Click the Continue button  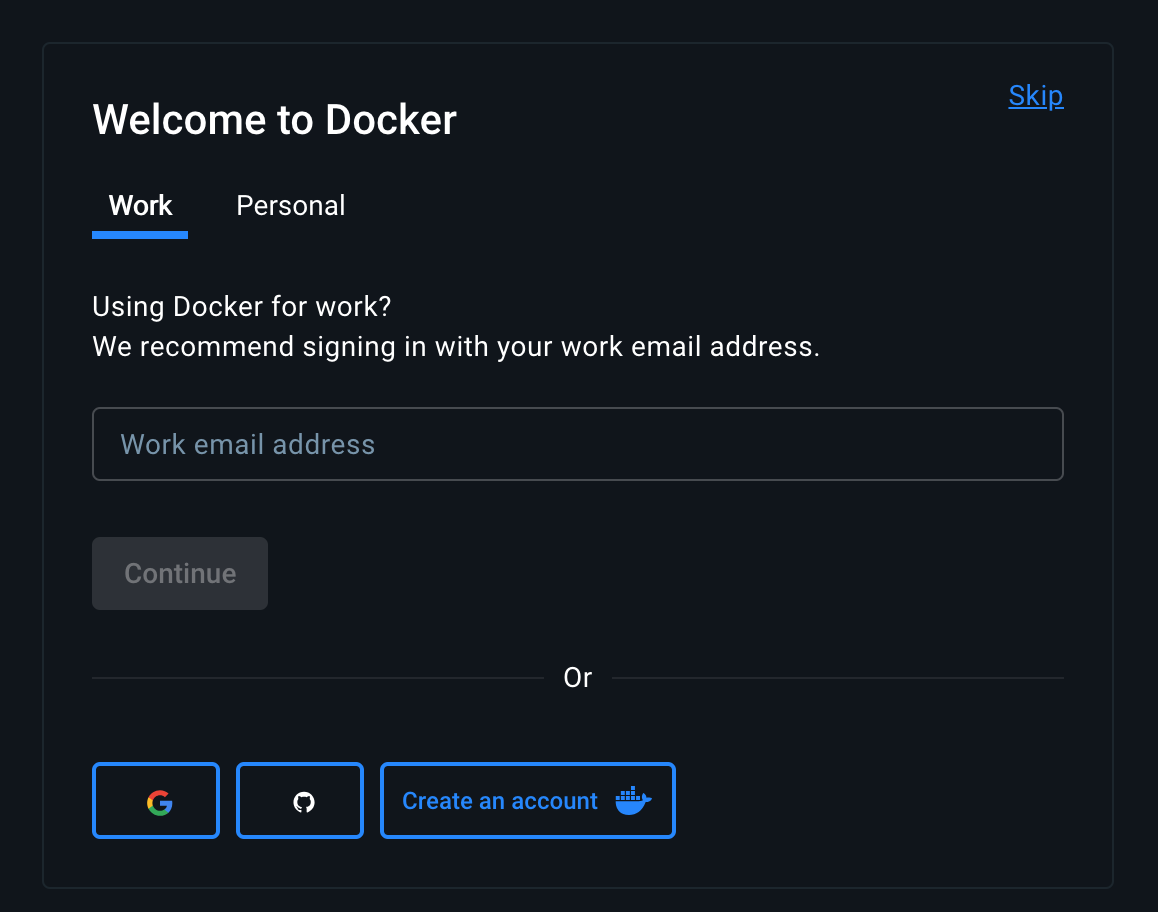(x=180, y=574)
